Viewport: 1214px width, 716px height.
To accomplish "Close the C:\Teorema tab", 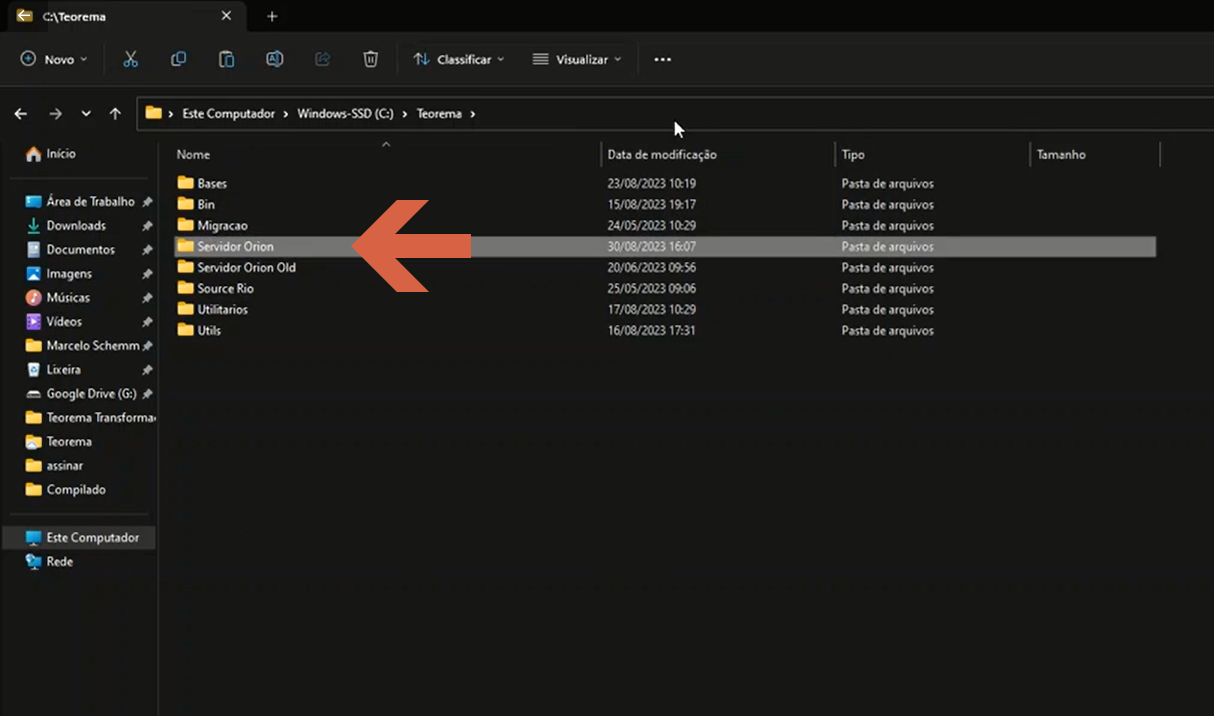I will point(226,16).
